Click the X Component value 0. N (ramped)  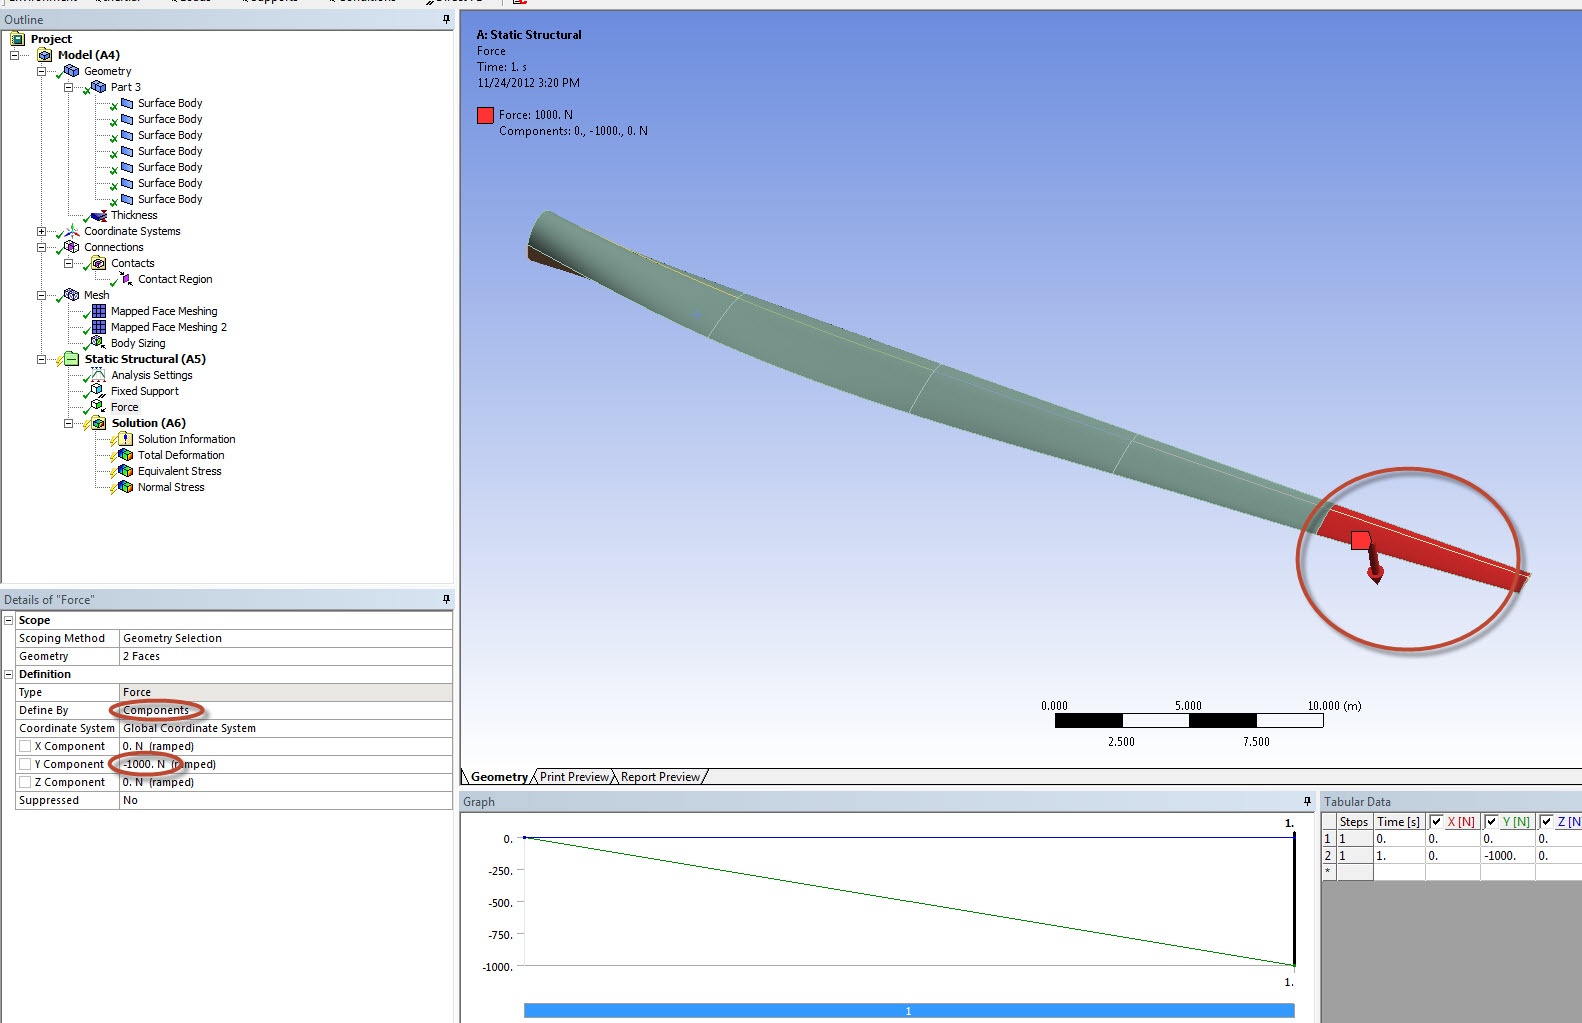[286, 746]
